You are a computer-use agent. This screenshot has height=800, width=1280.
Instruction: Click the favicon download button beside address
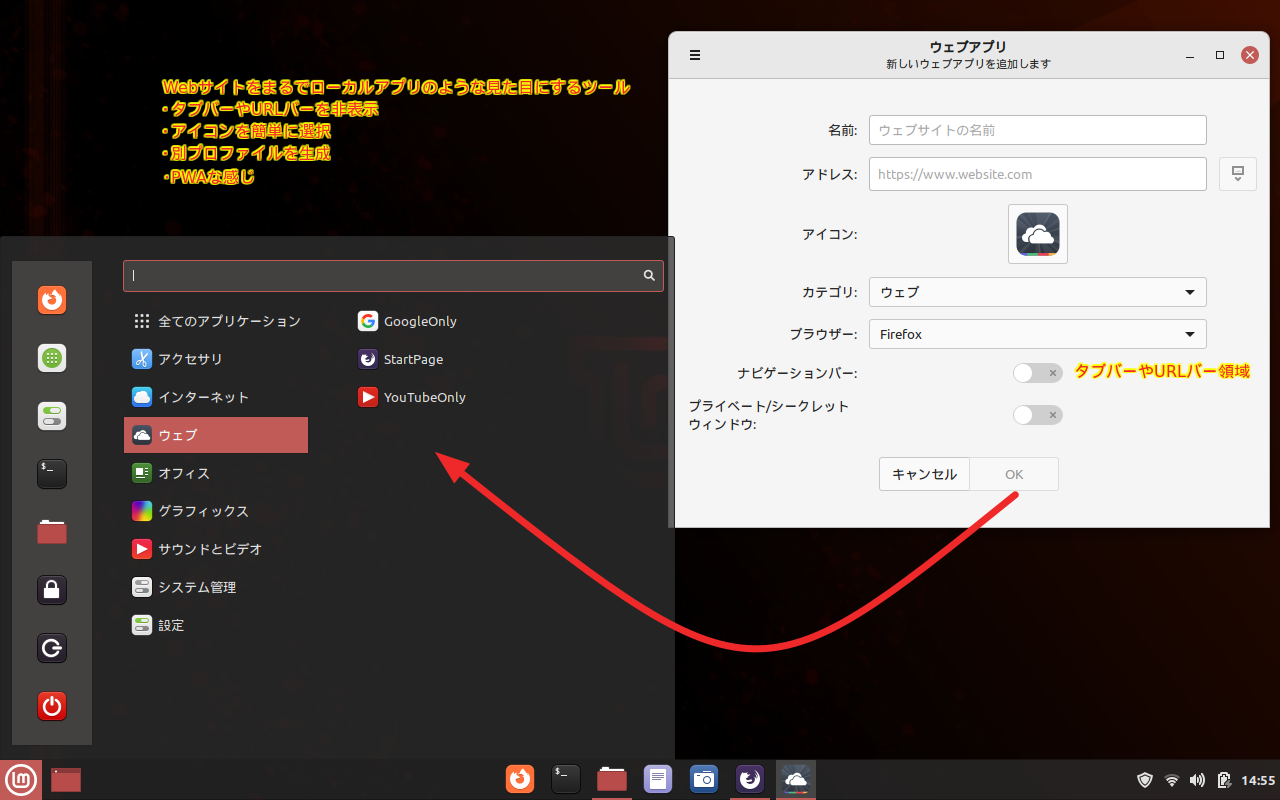click(1237, 174)
